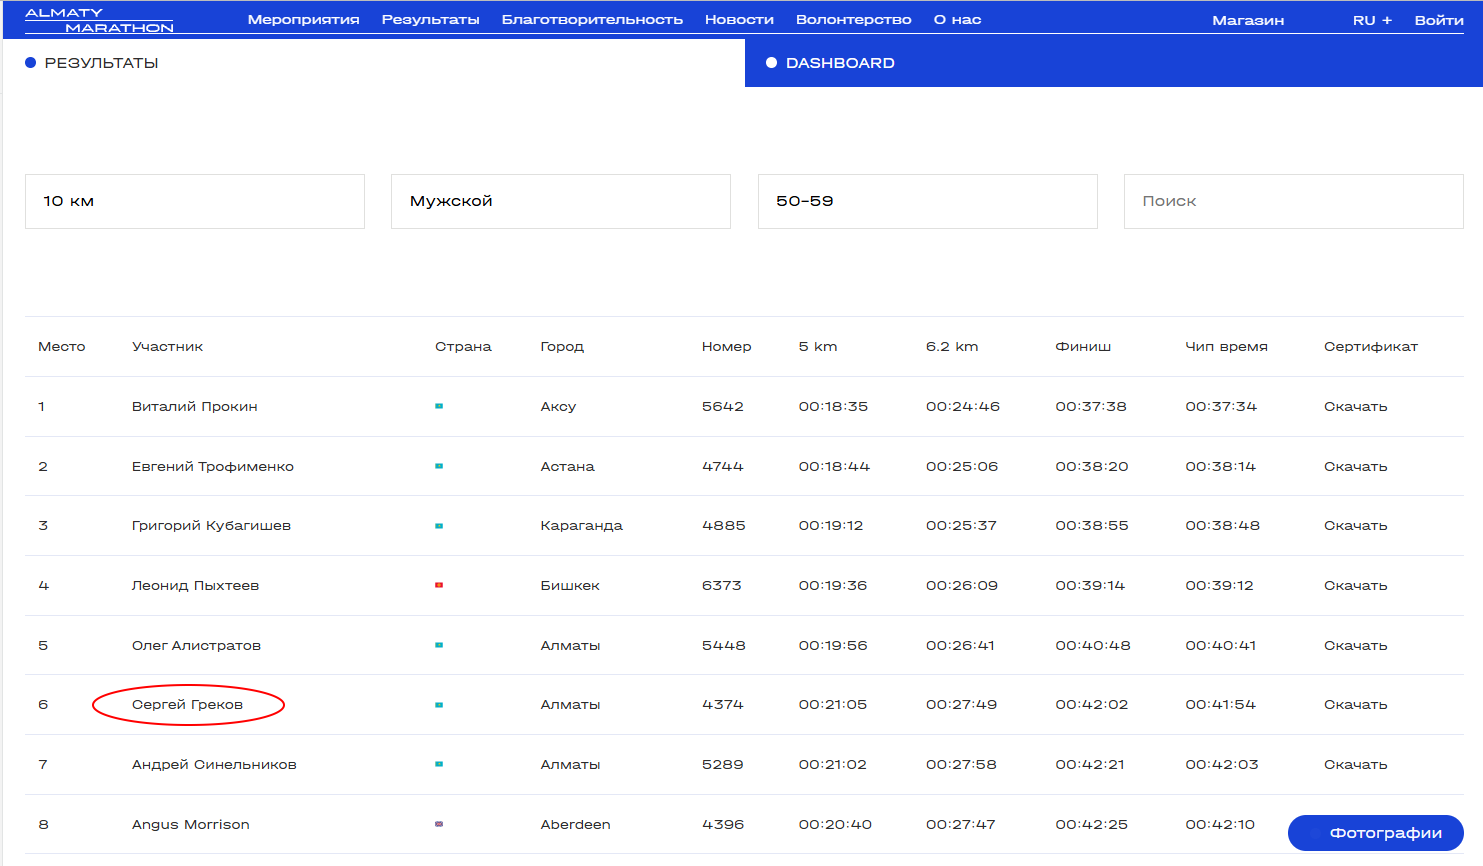1483x866 pixels.
Task: Open the 10 км distance dropdown
Action: tap(195, 201)
